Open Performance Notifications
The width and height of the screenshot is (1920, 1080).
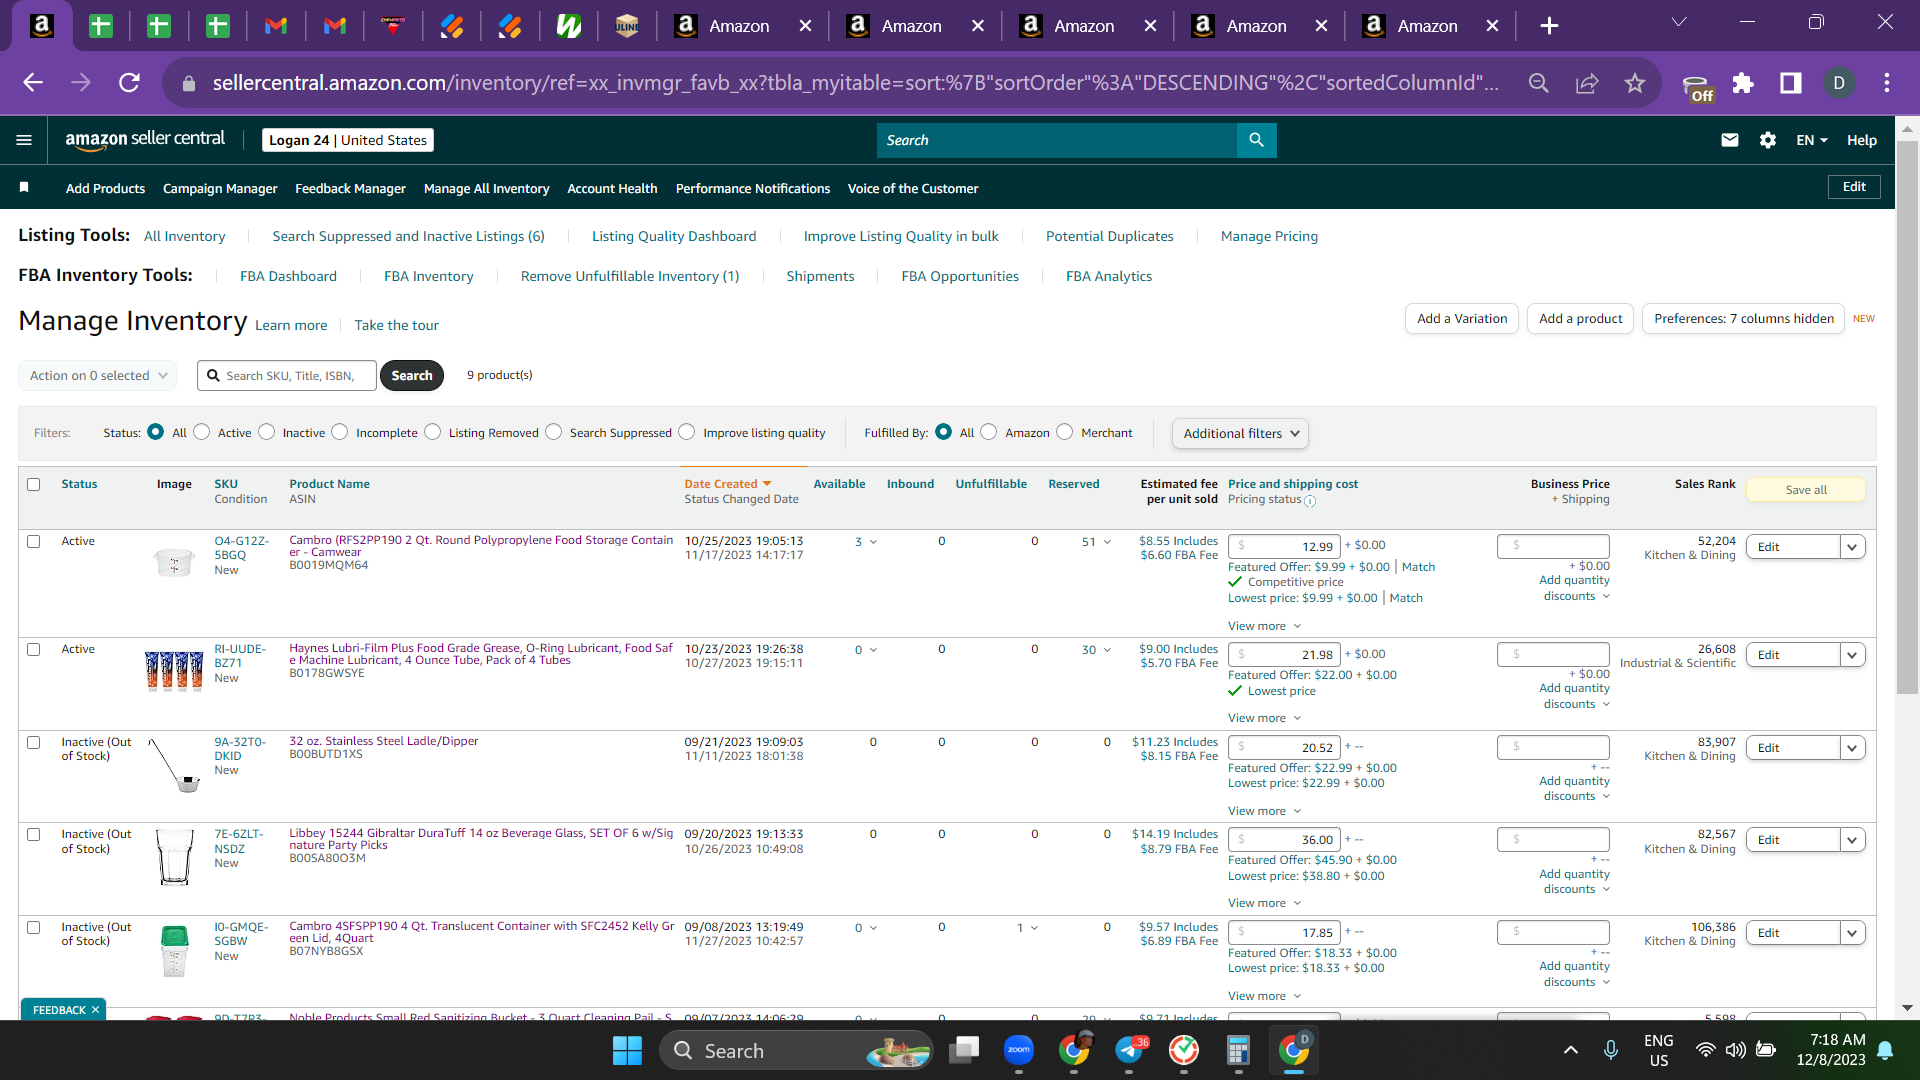click(753, 188)
